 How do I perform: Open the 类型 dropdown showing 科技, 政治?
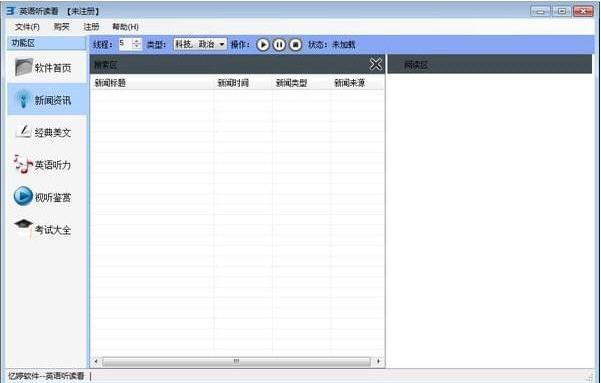point(200,44)
